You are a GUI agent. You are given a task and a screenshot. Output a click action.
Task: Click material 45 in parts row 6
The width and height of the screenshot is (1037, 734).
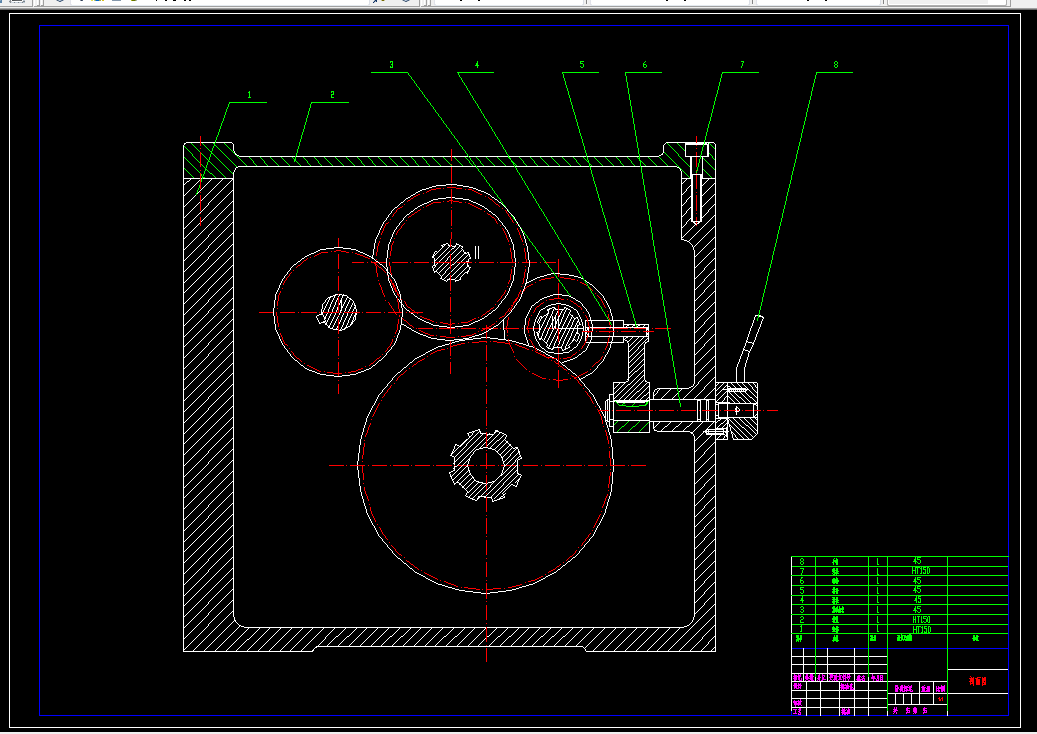point(917,581)
